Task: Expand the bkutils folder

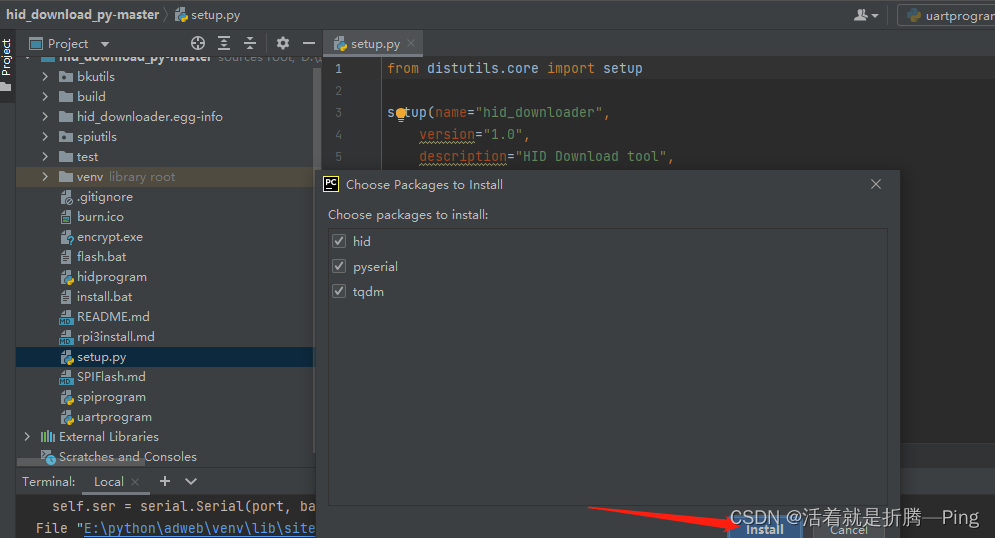Action: coord(45,76)
